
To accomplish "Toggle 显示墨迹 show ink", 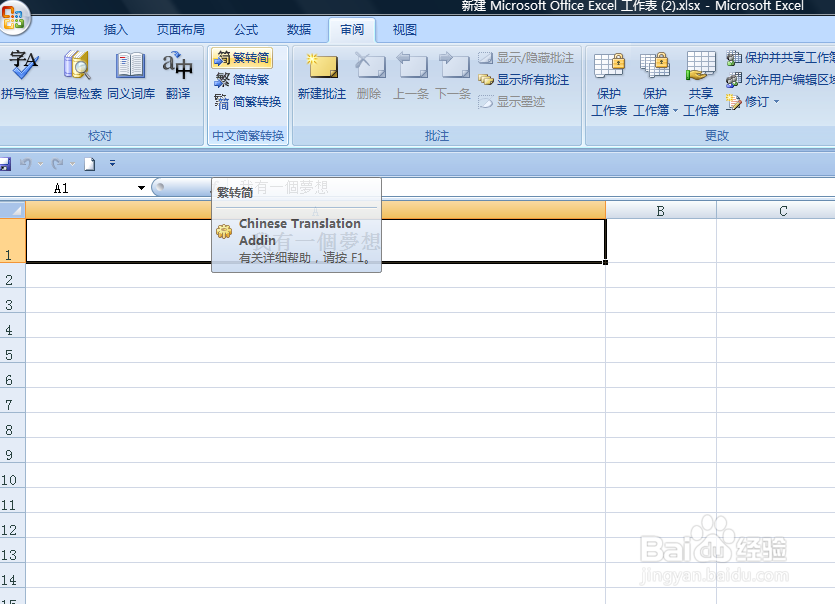I will 511,102.
